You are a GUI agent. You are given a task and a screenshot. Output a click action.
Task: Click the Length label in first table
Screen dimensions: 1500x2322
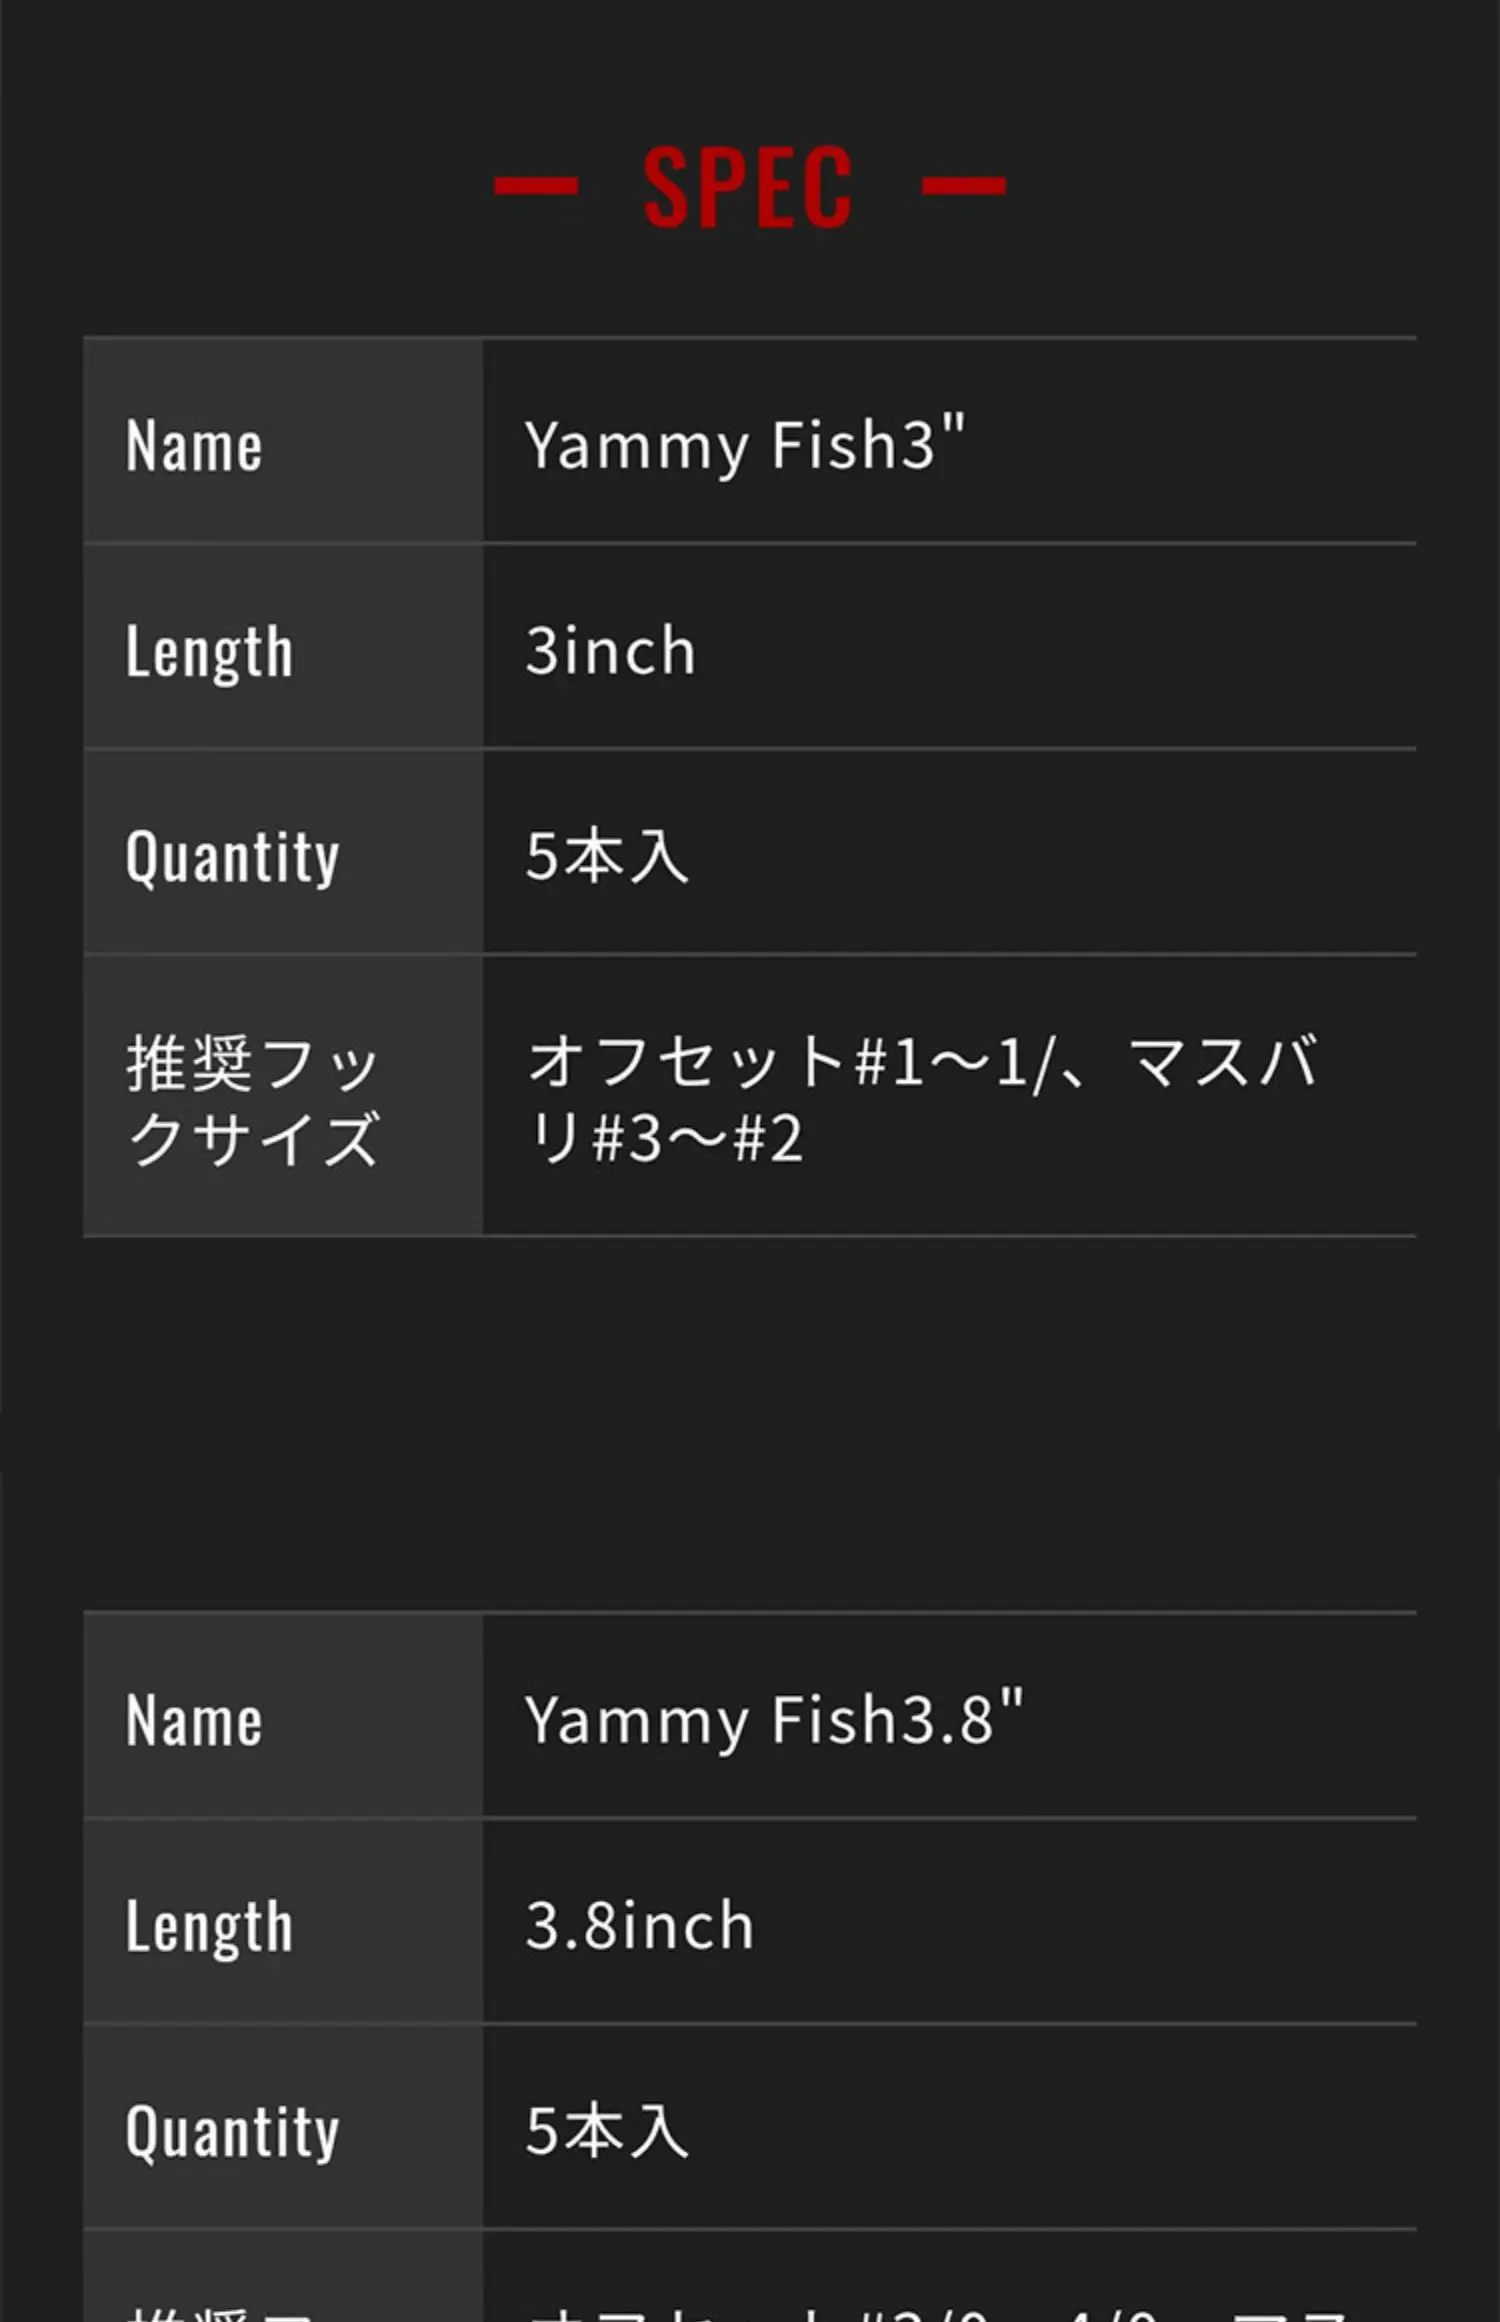(x=209, y=651)
